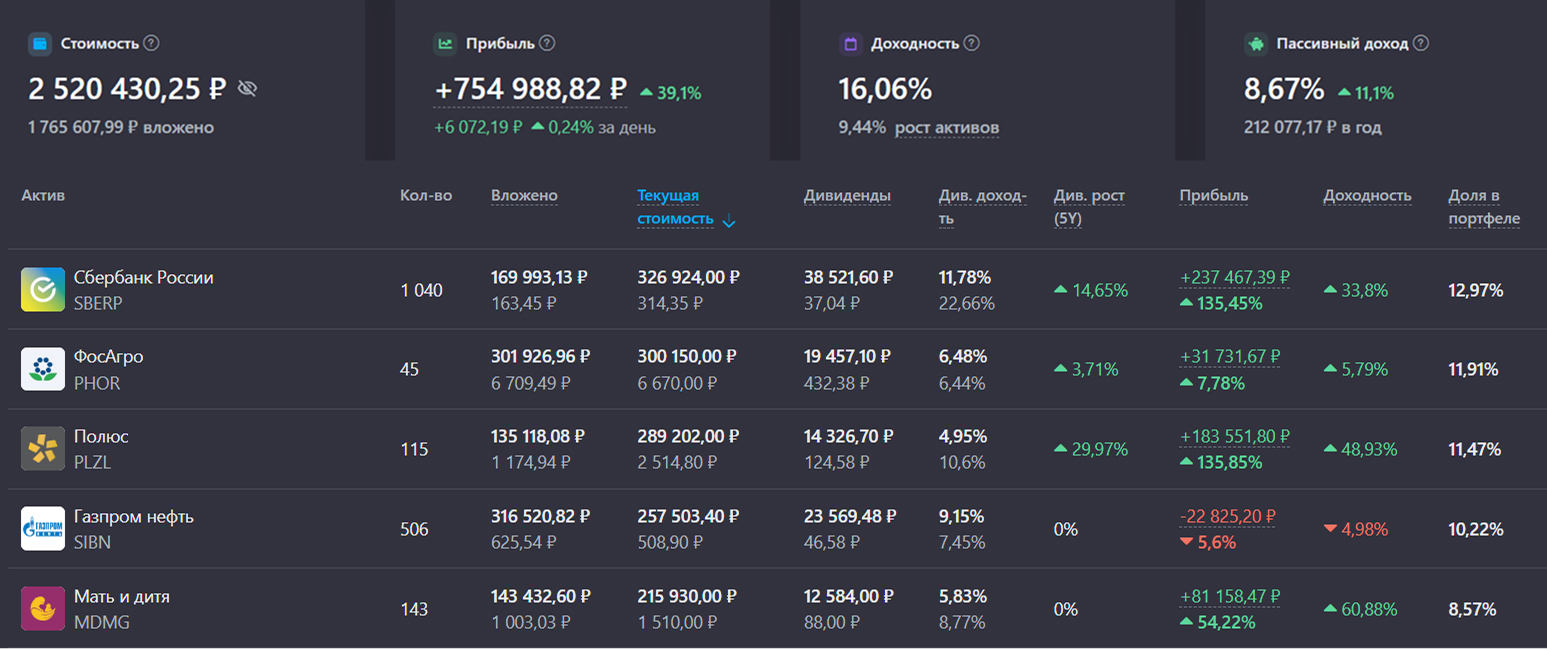This screenshot has width=1547, height=649.
Task: Click the PhosAgro PHOR logo icon
Action: point(43,369)
